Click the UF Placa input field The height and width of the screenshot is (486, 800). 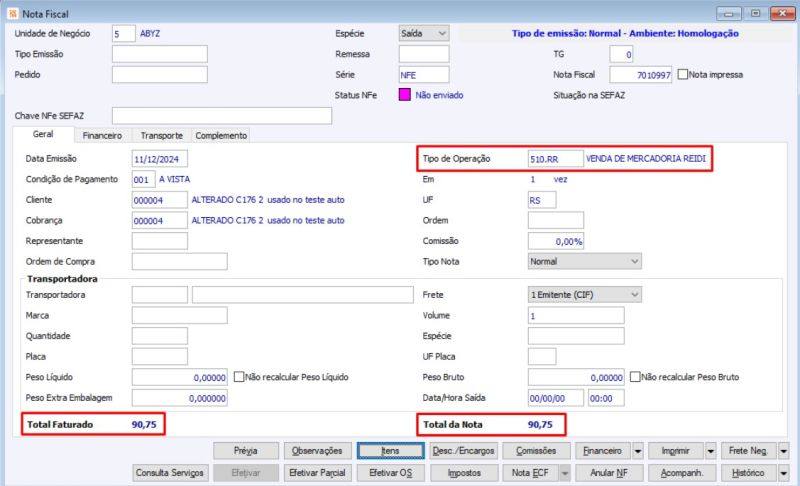click(542, 356)
